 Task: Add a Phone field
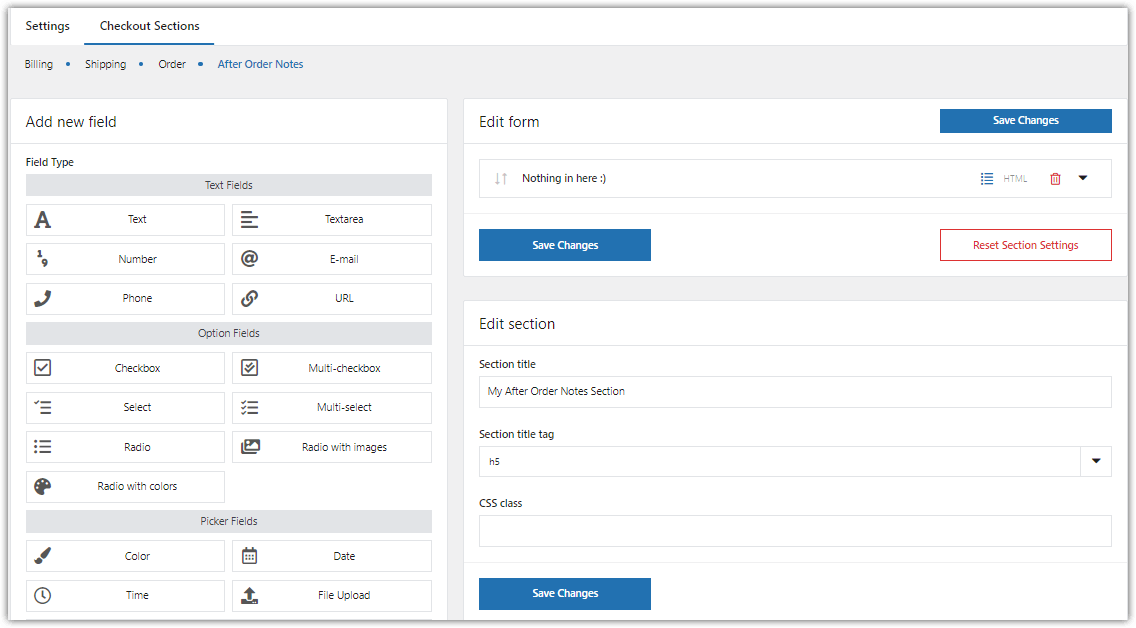tap(125, 298)
